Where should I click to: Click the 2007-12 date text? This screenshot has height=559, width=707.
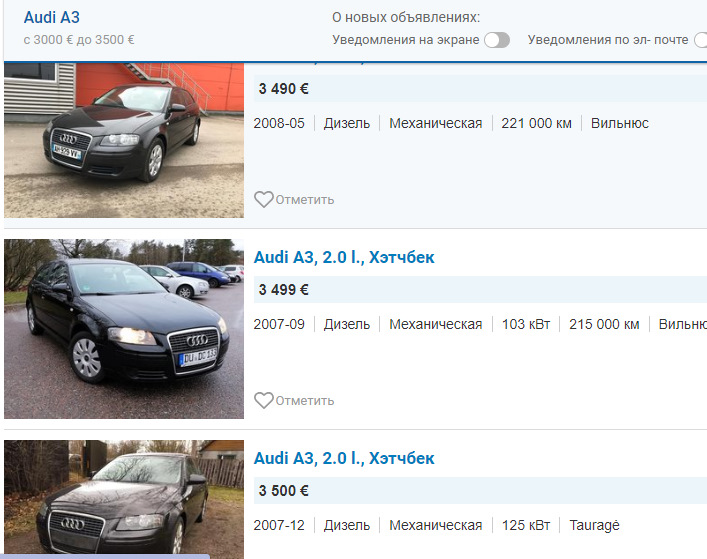point(279,526)
